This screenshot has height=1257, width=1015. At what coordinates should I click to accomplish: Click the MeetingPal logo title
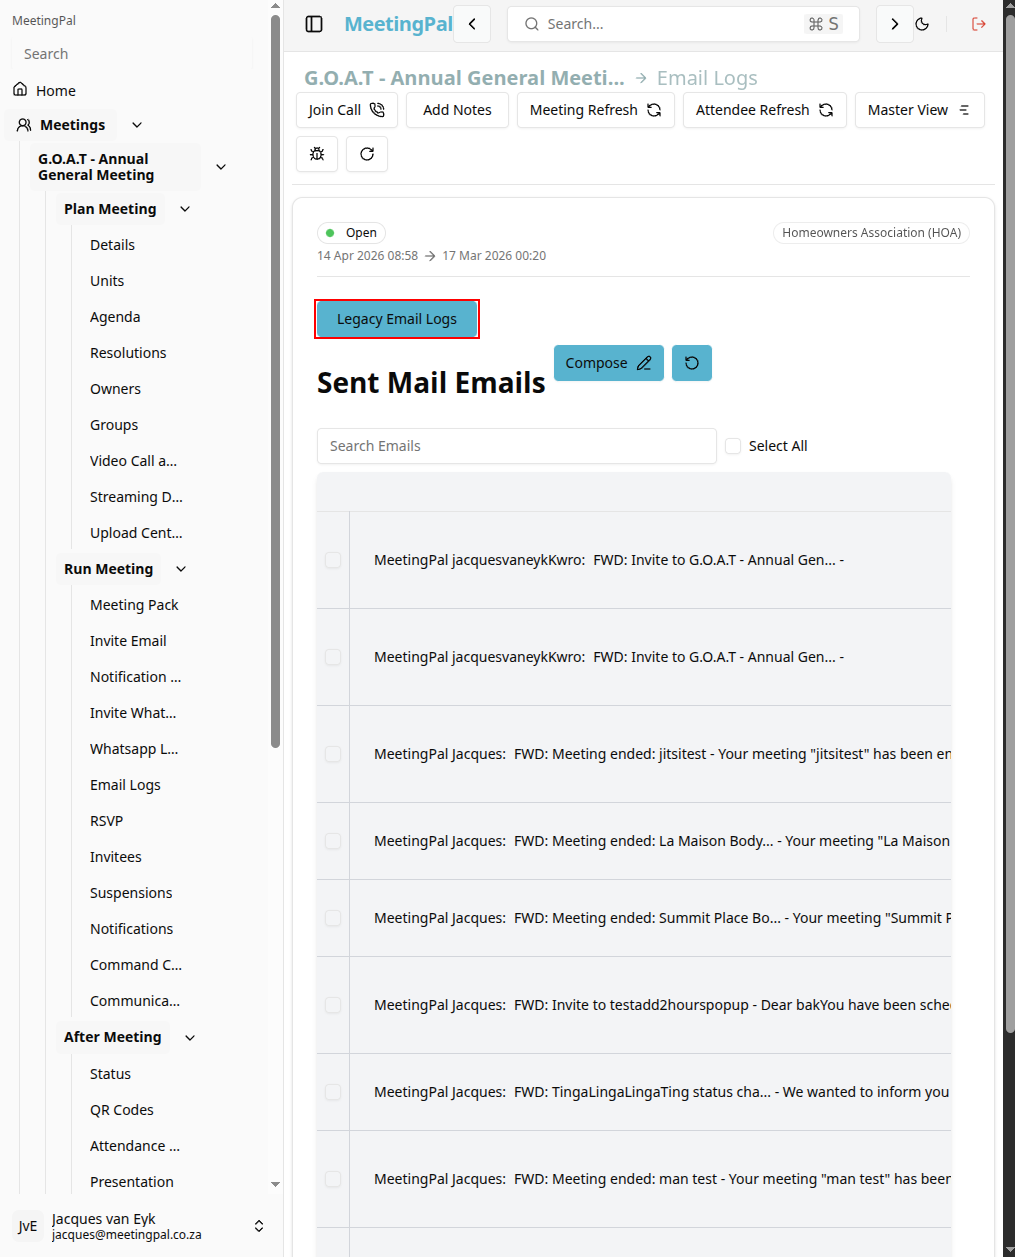pos(398,24)
